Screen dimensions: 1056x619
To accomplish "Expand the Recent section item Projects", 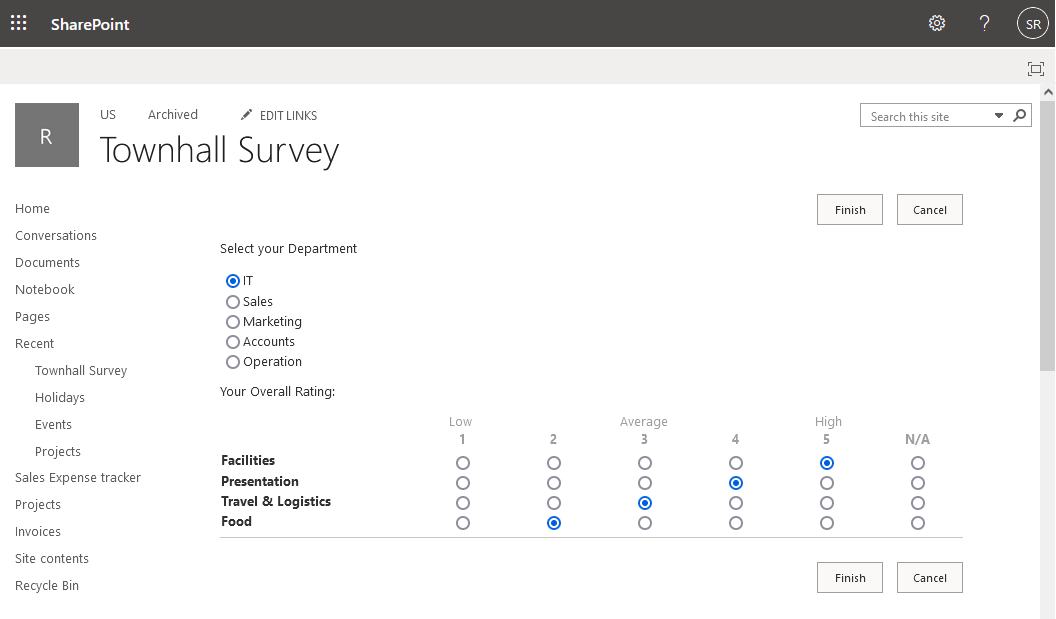I will pos(58,451).
